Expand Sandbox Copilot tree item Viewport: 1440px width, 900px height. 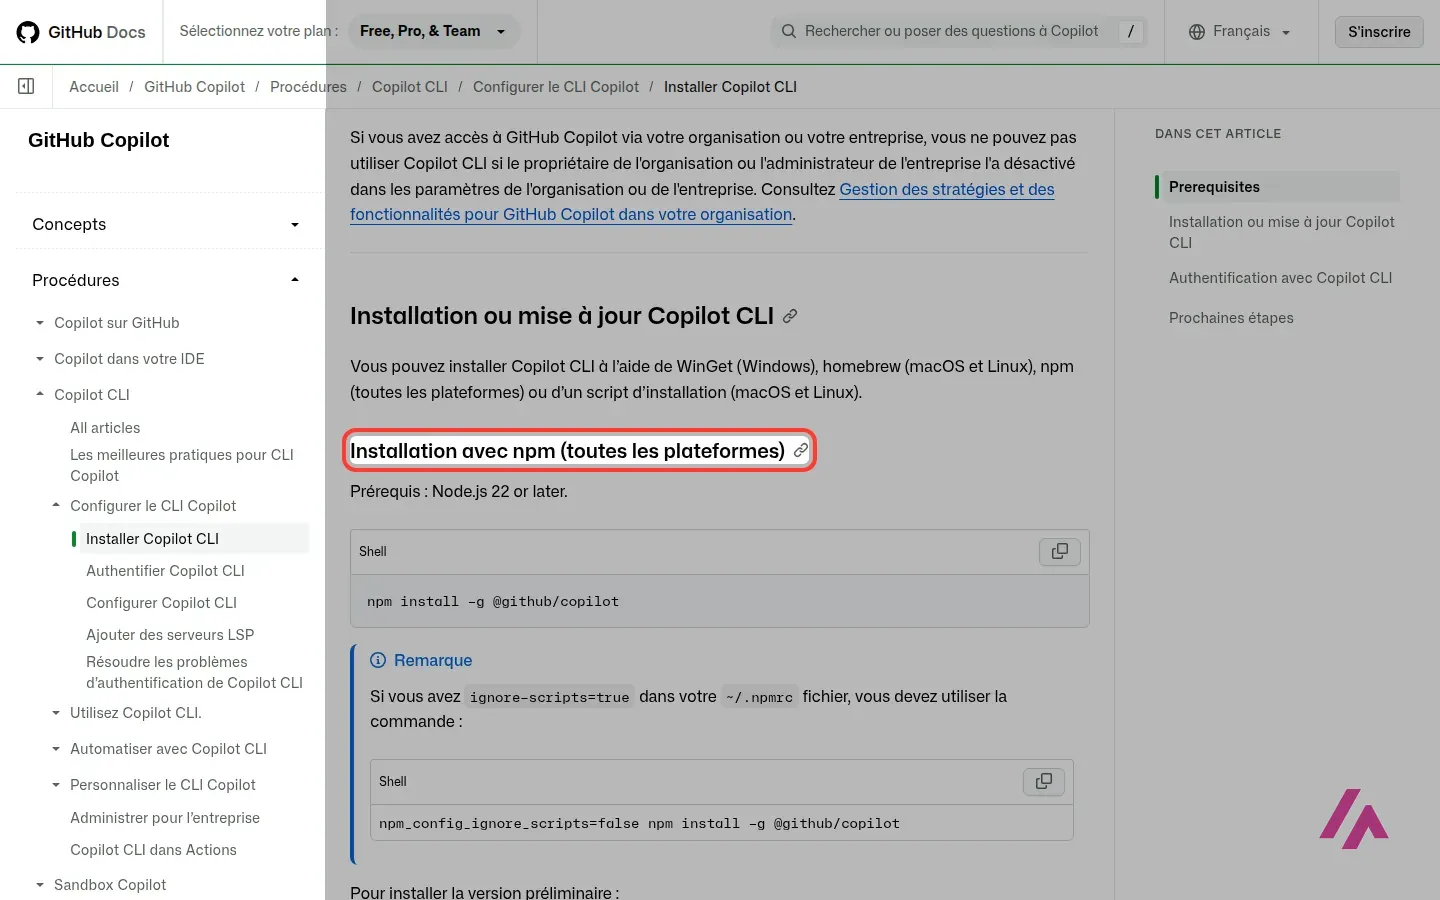click(40, 885)
